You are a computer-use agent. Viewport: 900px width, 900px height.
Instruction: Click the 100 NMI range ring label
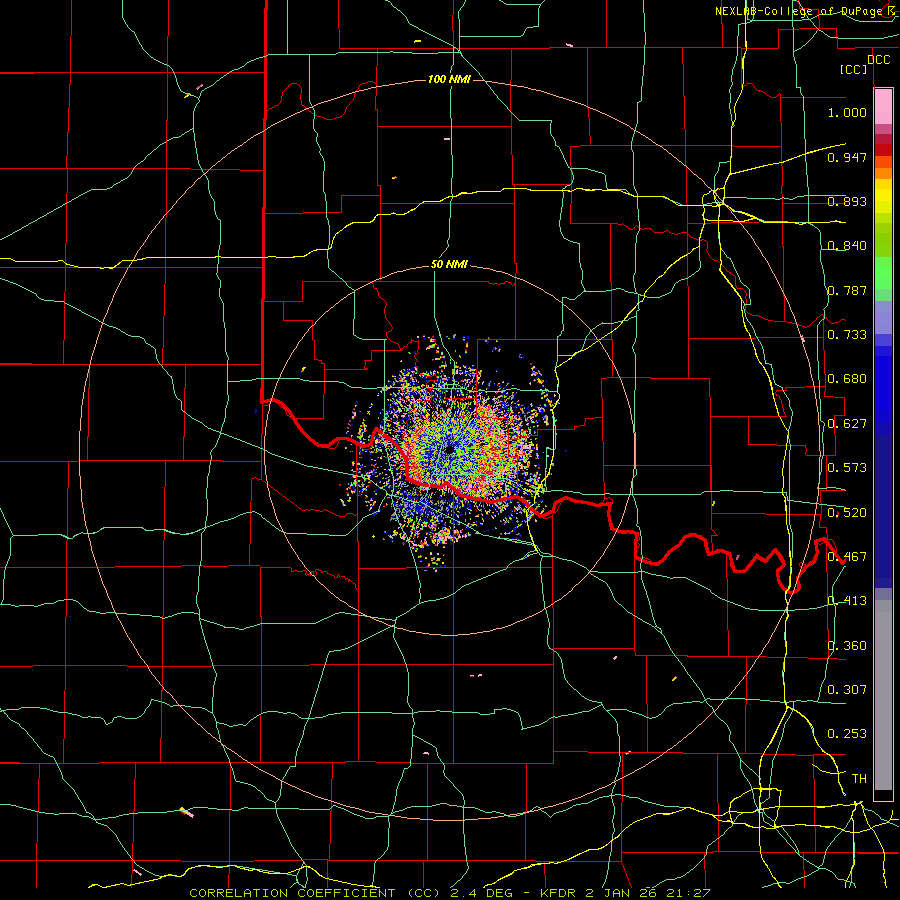click(x=449, y=79)
